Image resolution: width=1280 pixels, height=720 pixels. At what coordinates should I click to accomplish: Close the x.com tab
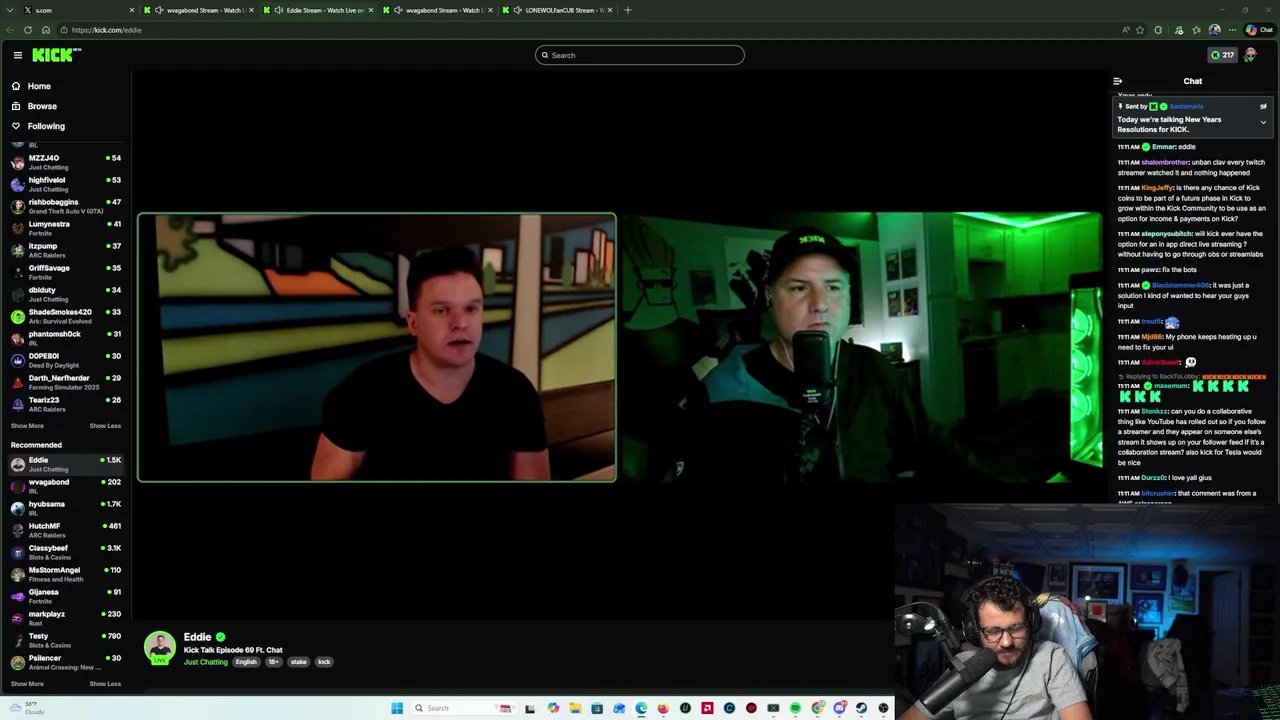click(x=131, y=10)
